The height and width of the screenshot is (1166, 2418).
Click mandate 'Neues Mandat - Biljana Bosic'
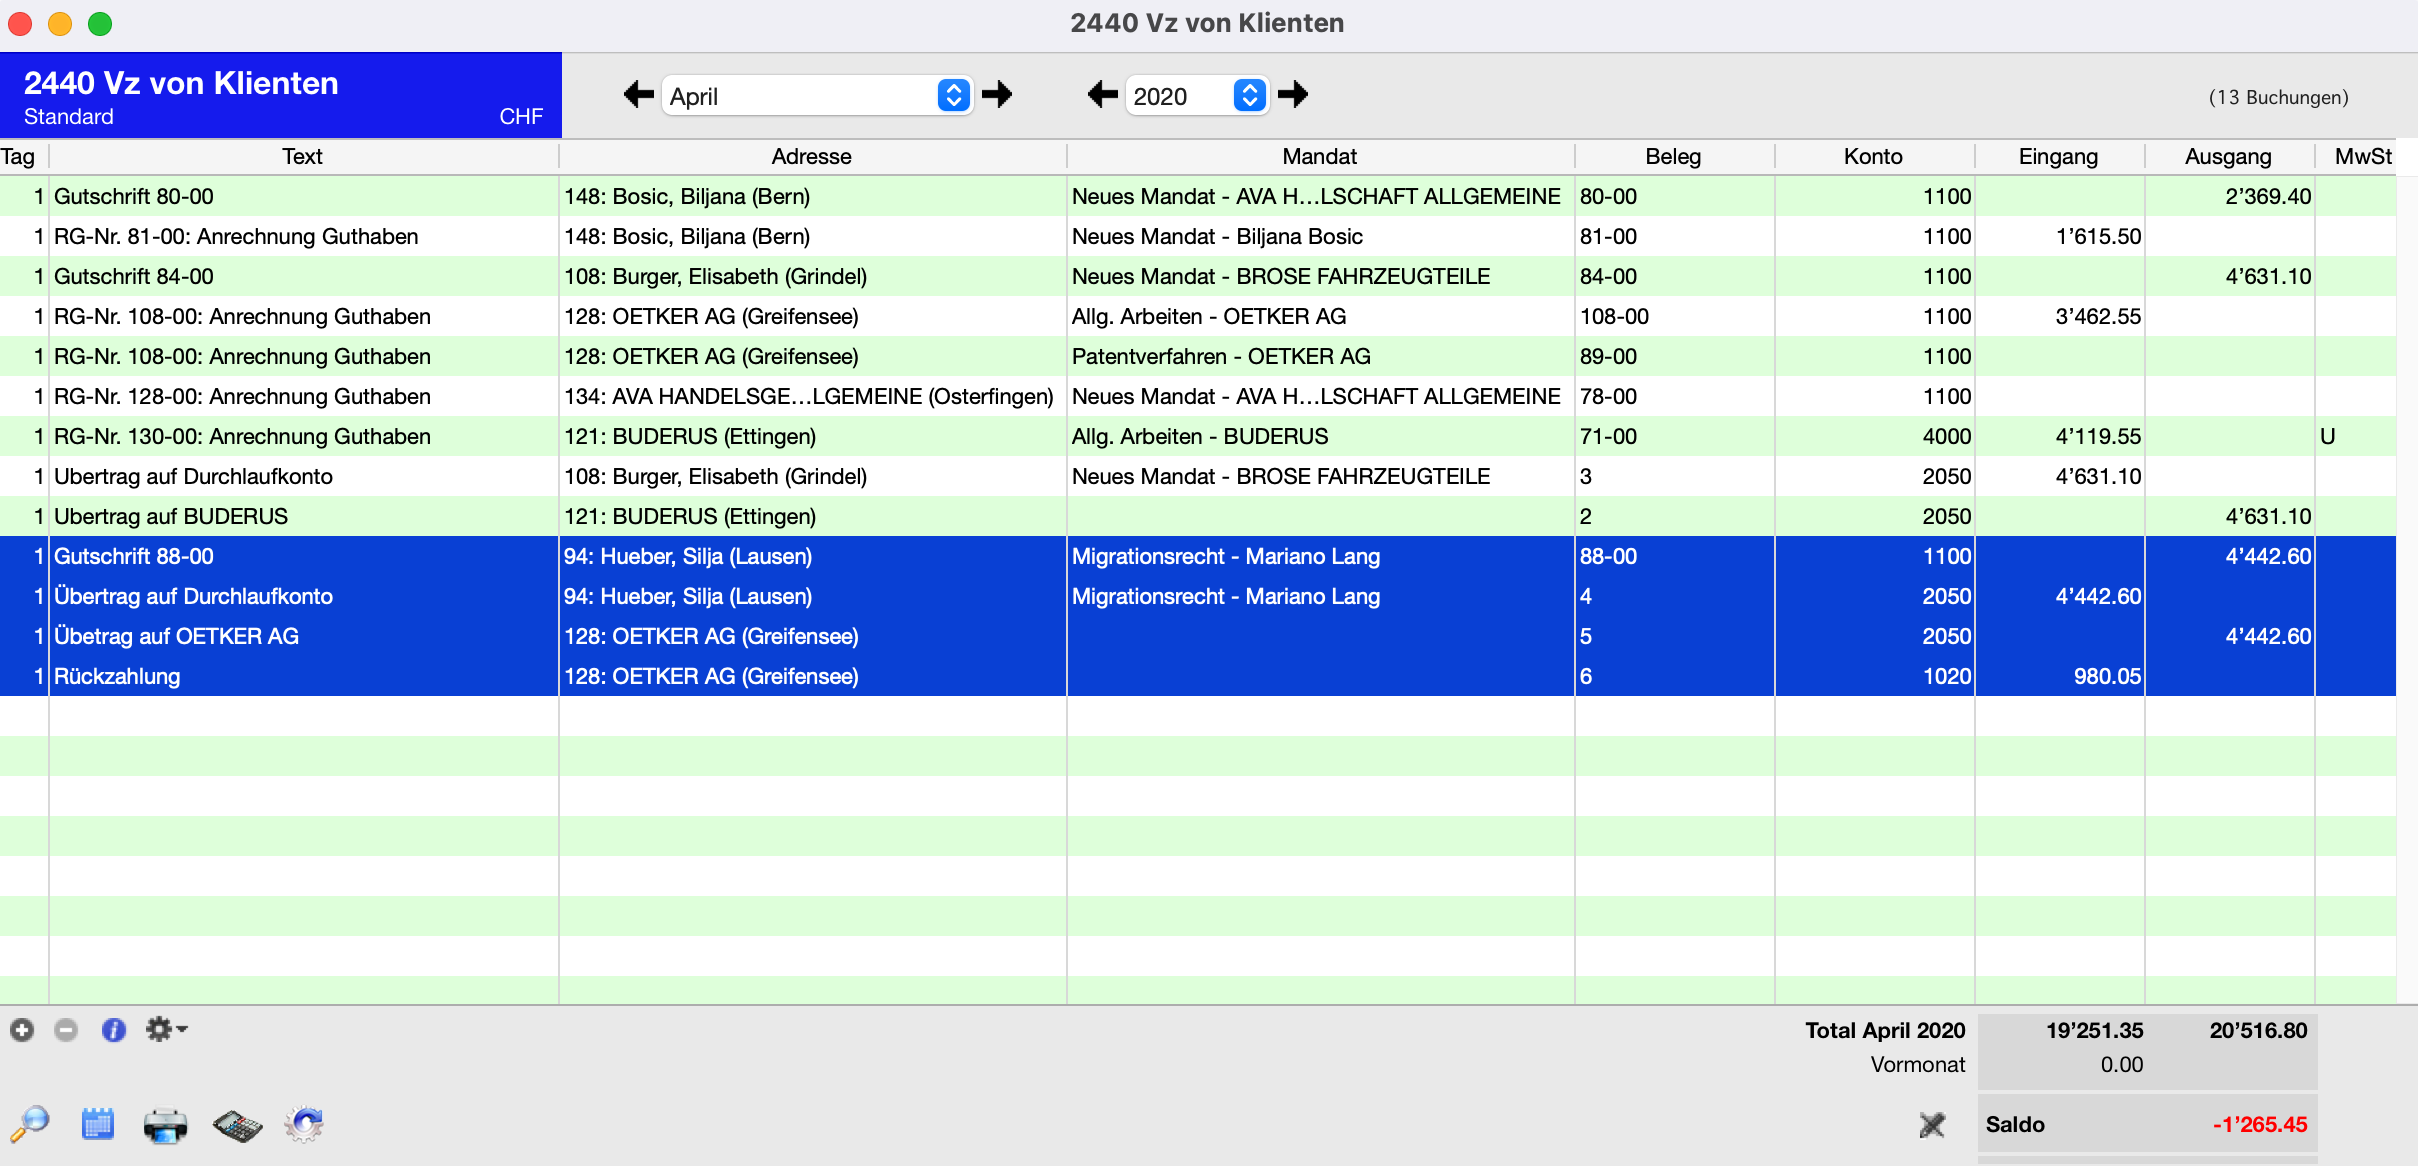pyautogui.click(x=1217, y=236)
